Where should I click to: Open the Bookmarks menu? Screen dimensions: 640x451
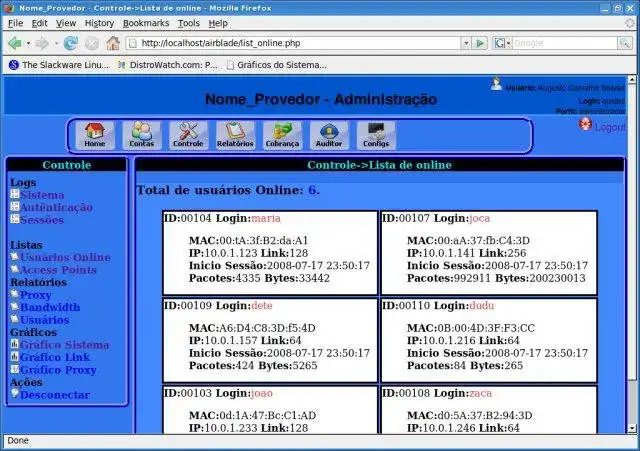[x=146, y=23]
